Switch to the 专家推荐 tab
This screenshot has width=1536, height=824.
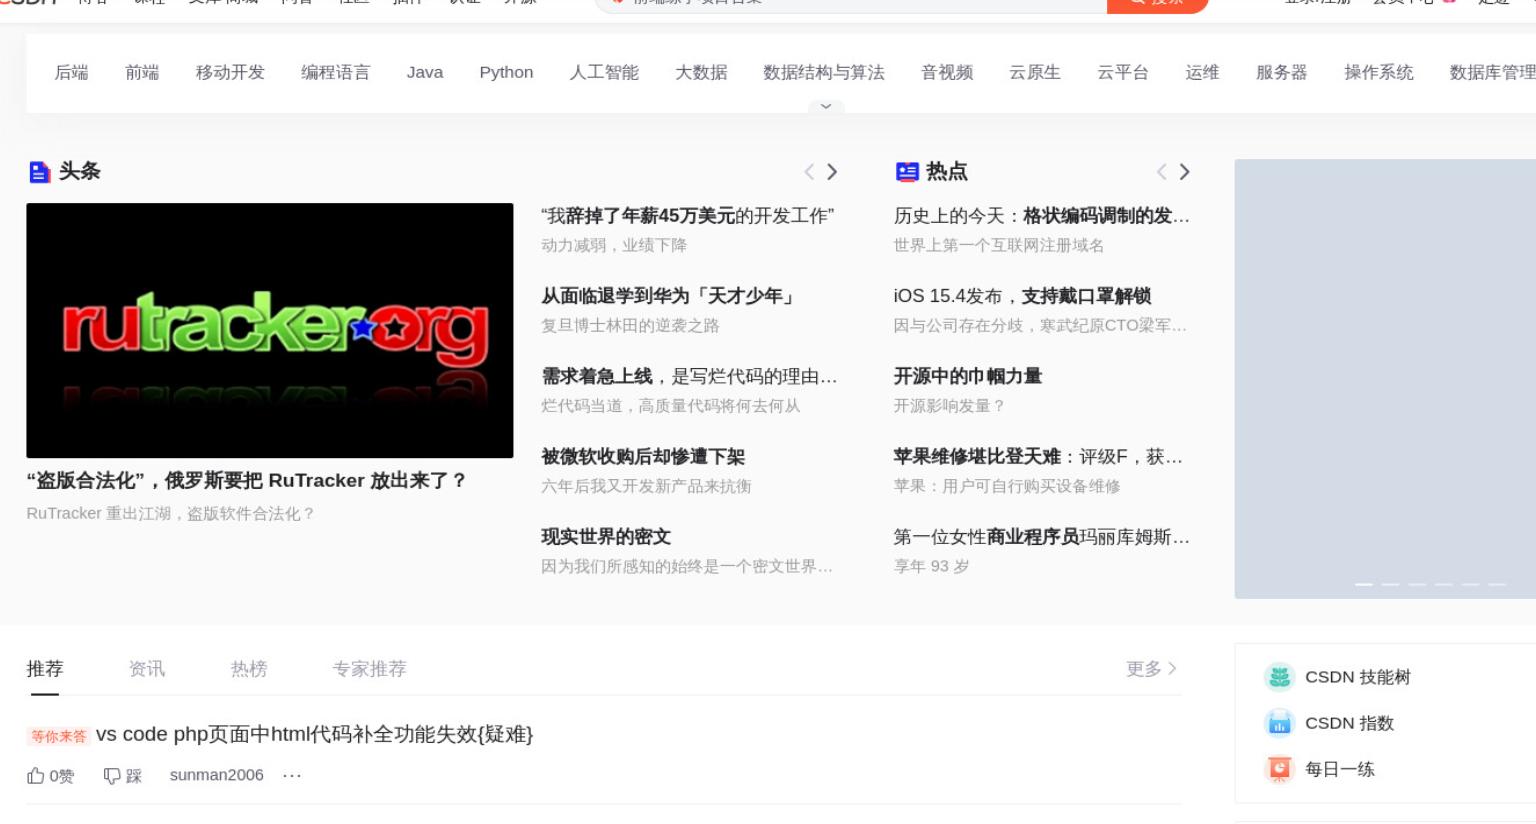pyautogui.click(x=370, y=669)
